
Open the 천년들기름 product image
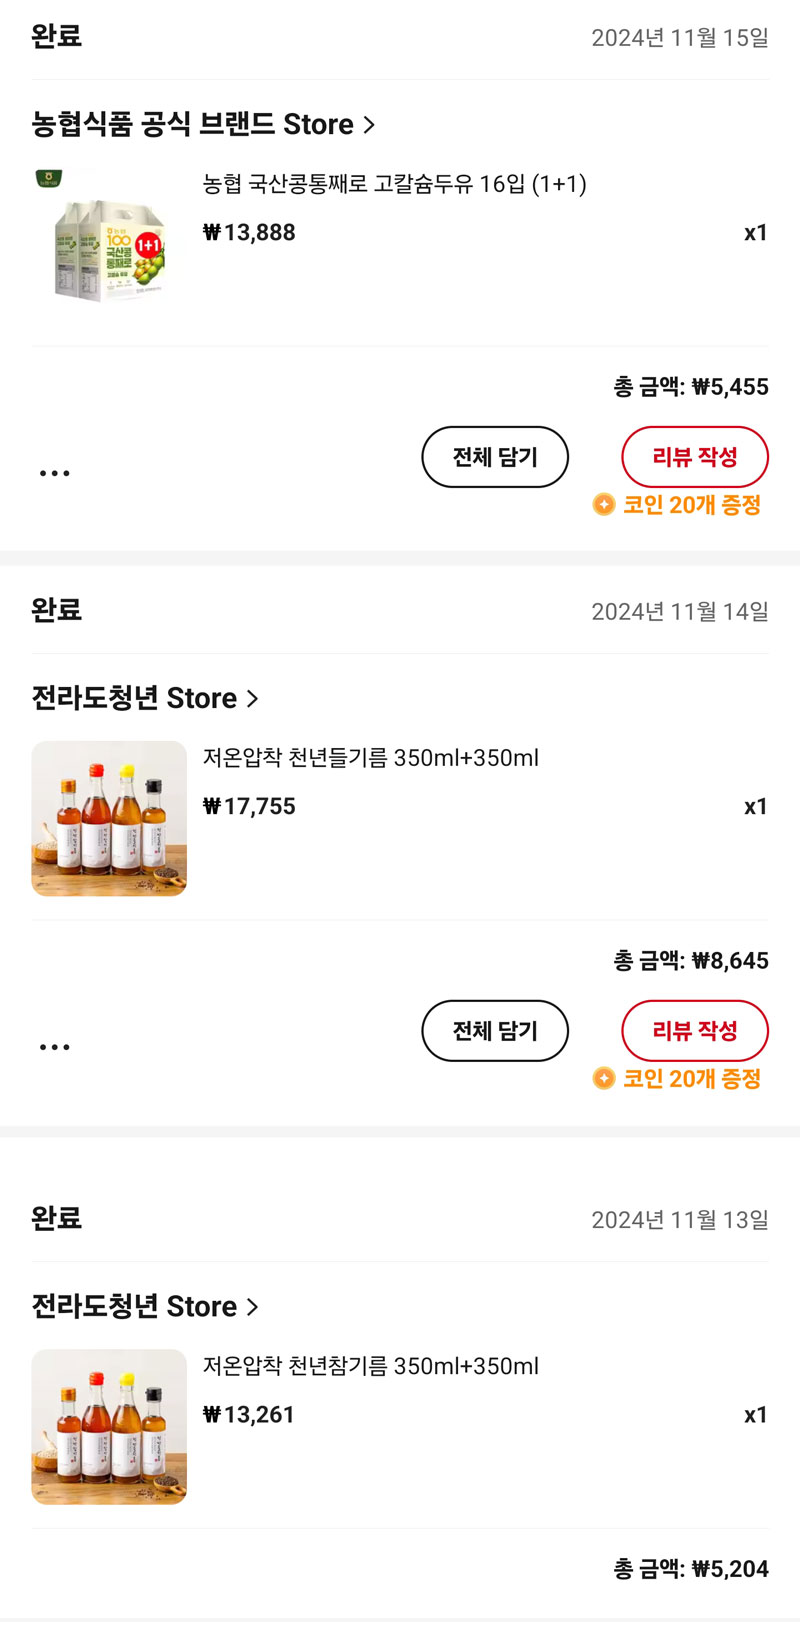[109, 818]
